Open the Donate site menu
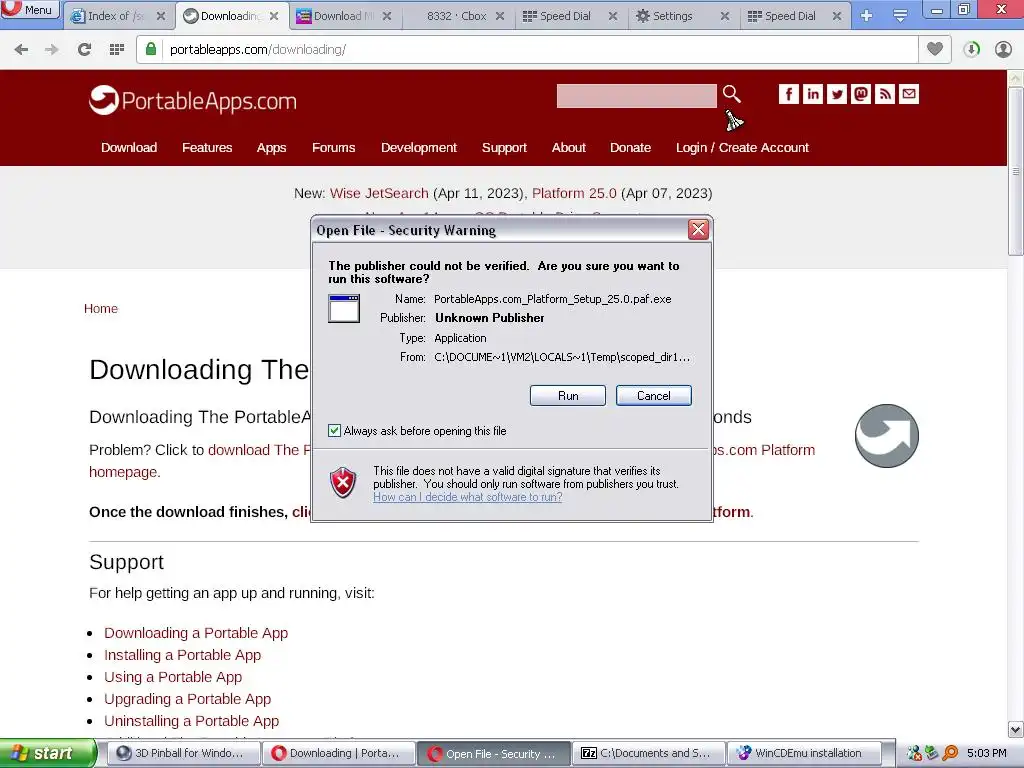 point(630,148)
